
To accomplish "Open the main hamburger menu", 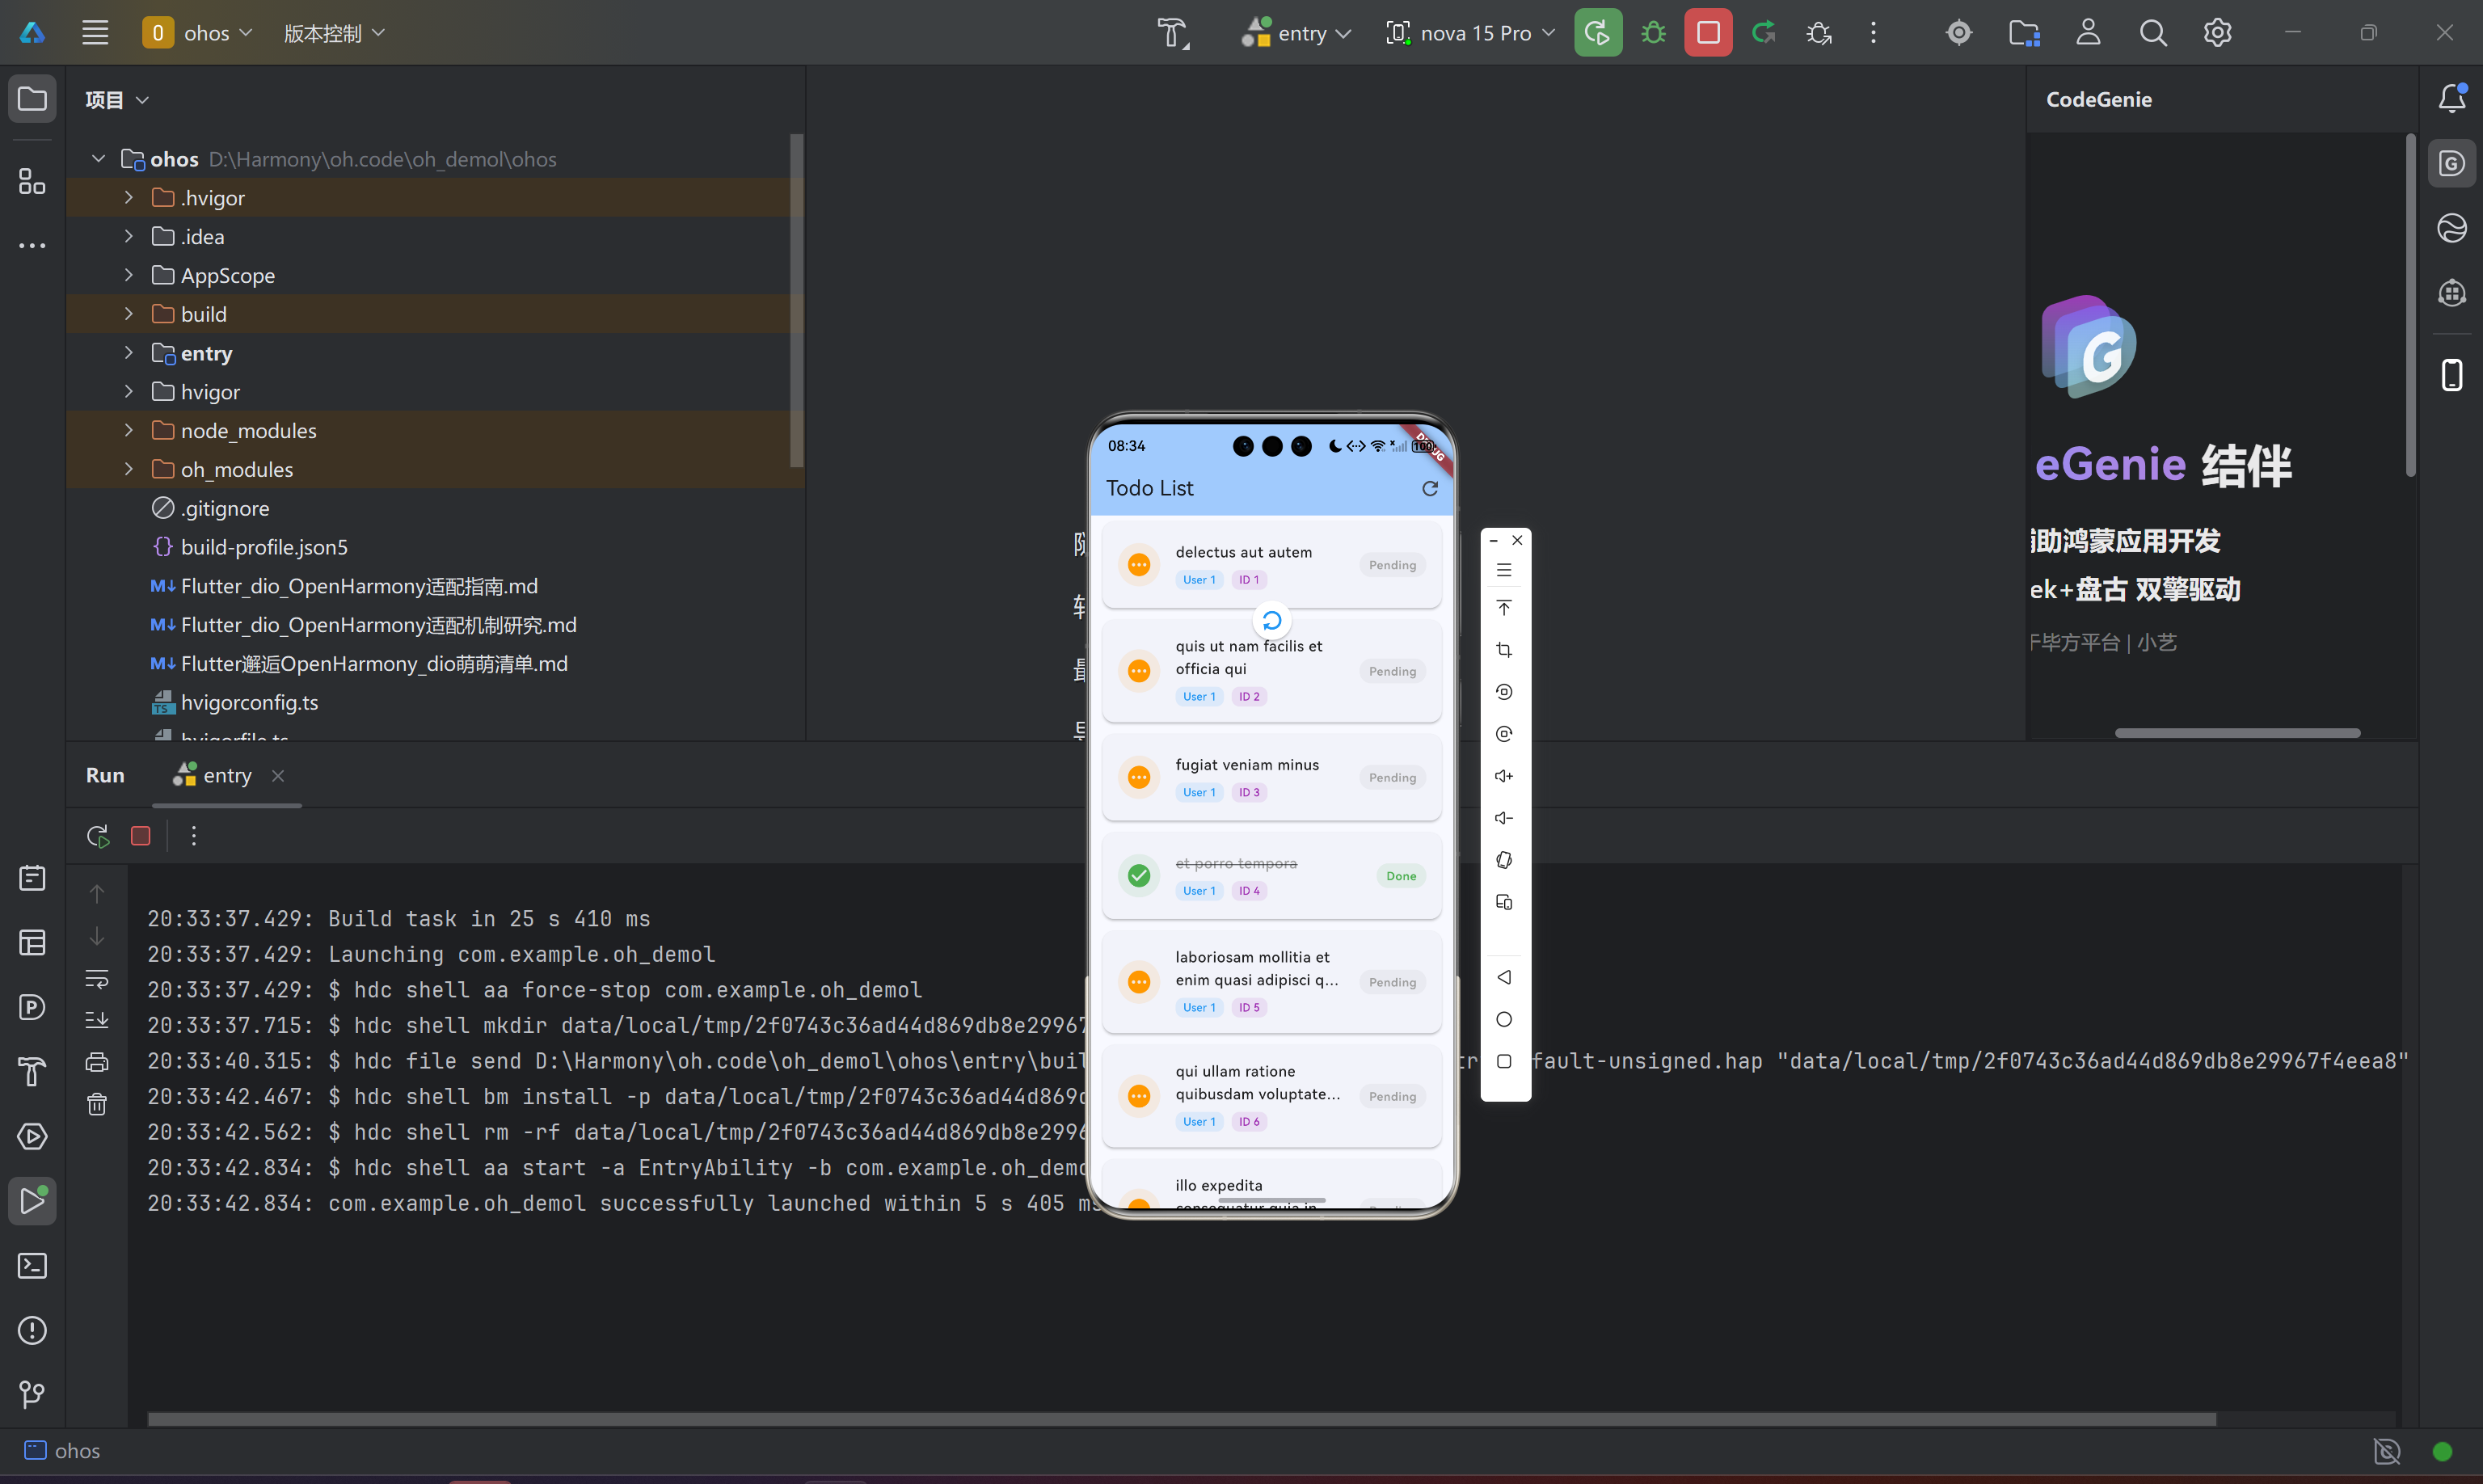I will click(x=95, y=33).
